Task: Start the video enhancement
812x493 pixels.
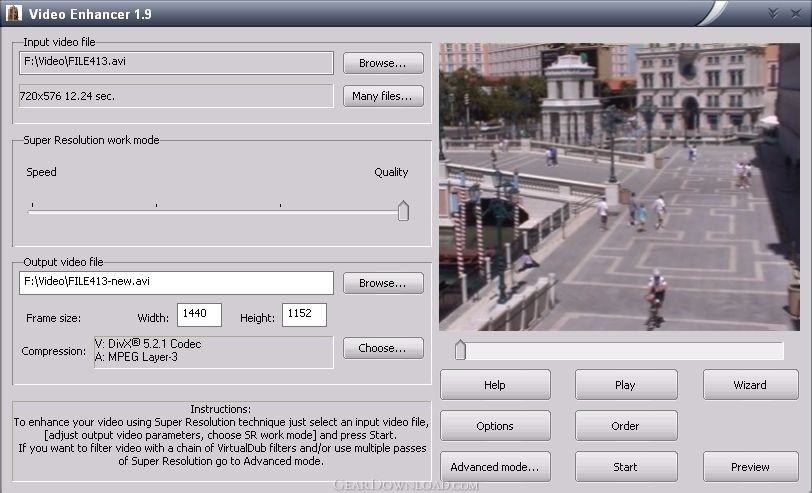Action: coord(626,467)
